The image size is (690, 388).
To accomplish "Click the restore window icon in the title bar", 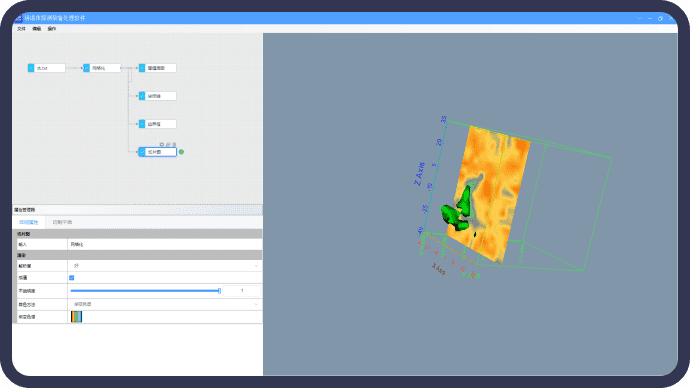I will [x=660, y=18].
